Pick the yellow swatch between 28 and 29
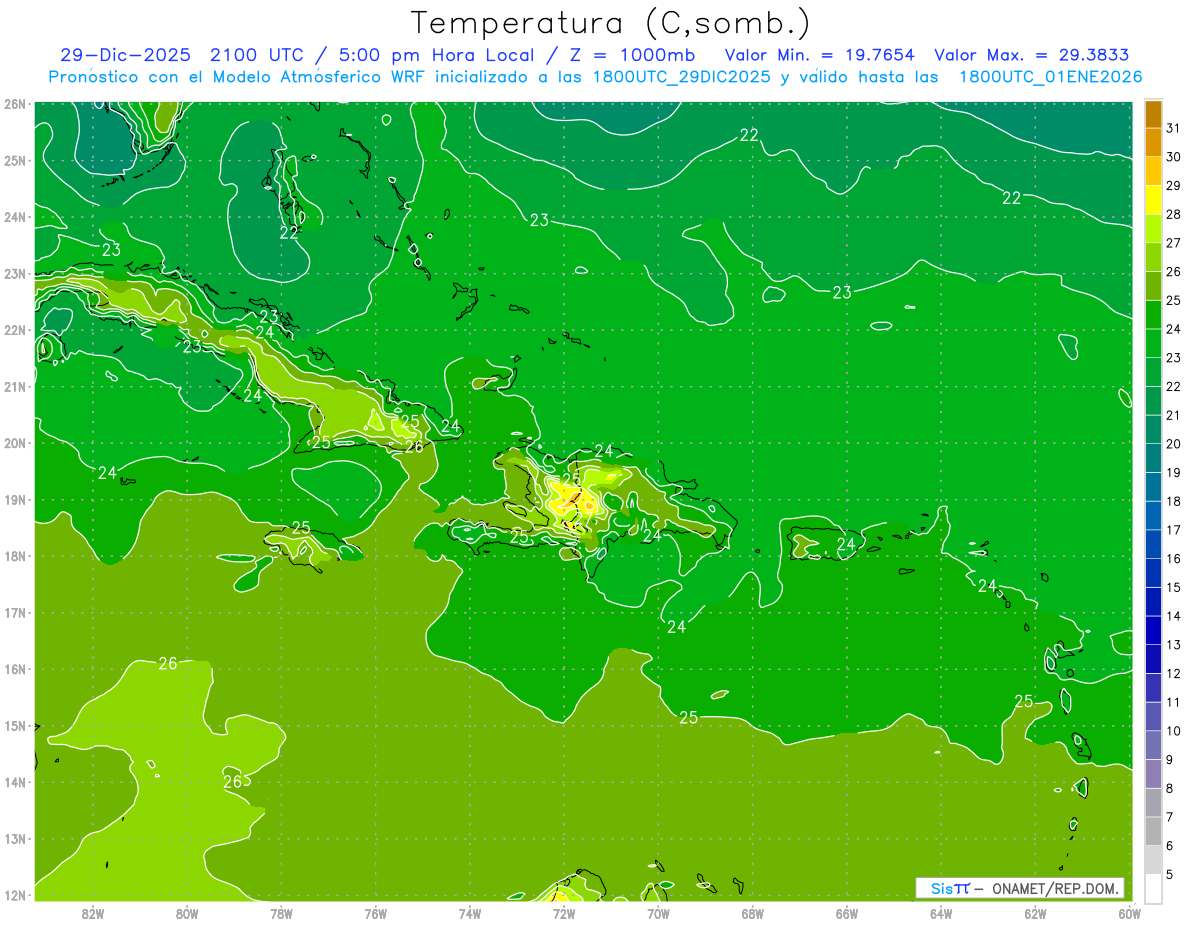The image size is (1200, 927). (1153, 200)
